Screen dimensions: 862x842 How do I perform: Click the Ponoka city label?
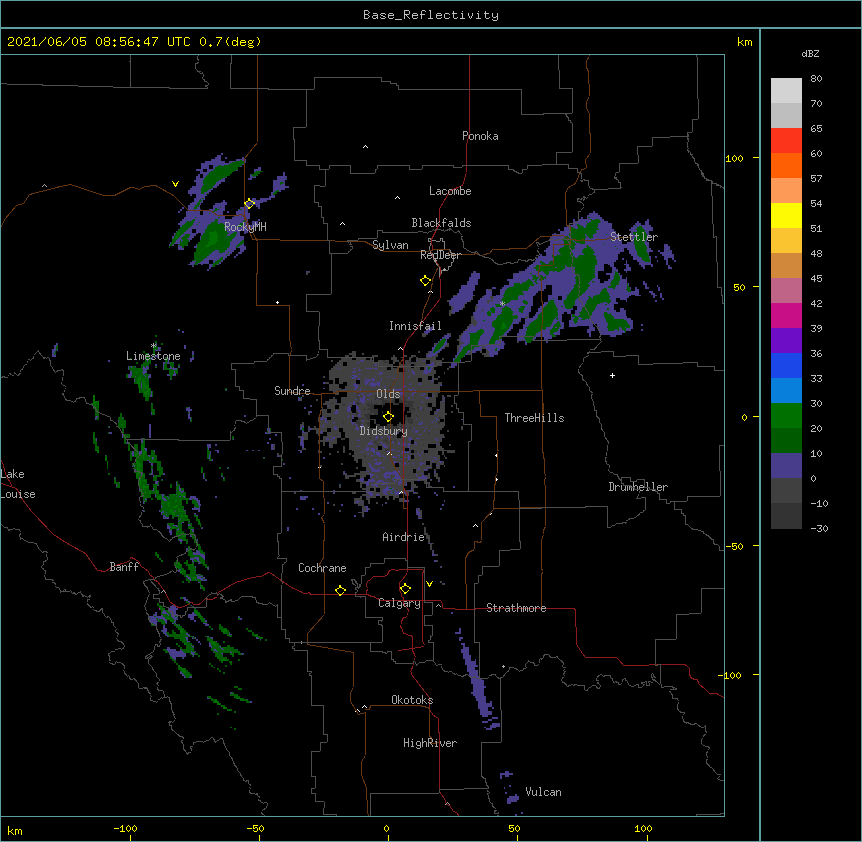[x=480, y=136]
